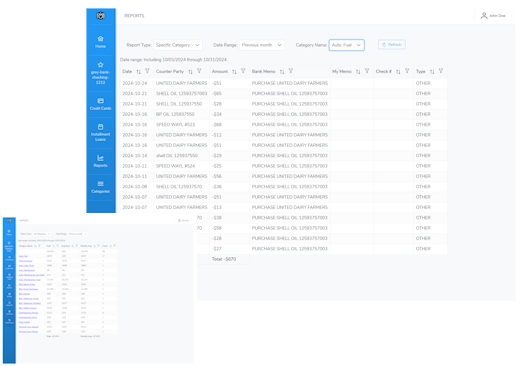Screen dimensions: 524x366
Task: Open the Type column filter funnel
Action: point(441,71)
